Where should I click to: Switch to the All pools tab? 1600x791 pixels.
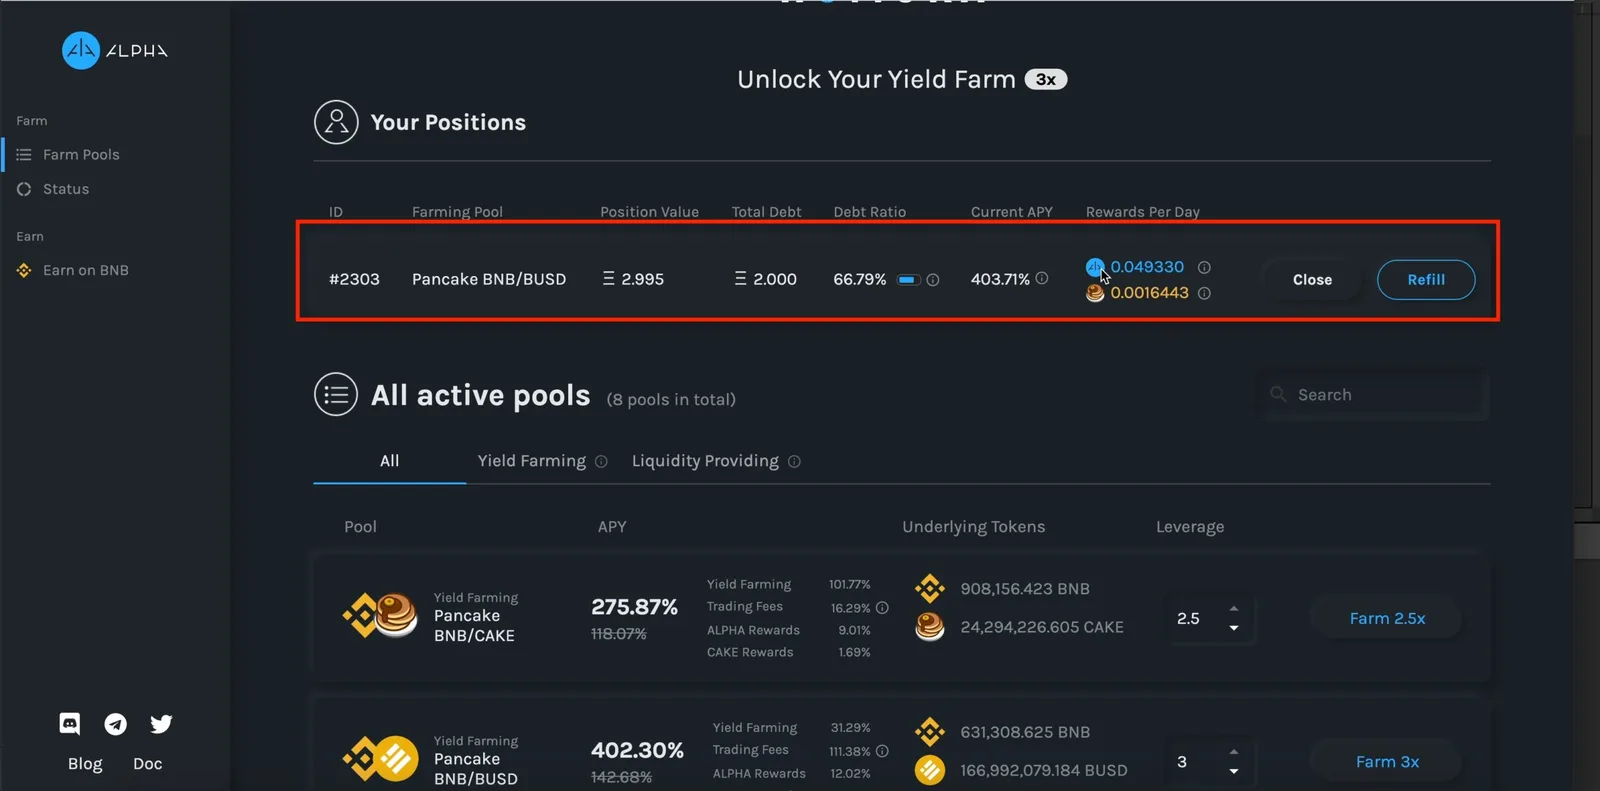coord(390,461)
